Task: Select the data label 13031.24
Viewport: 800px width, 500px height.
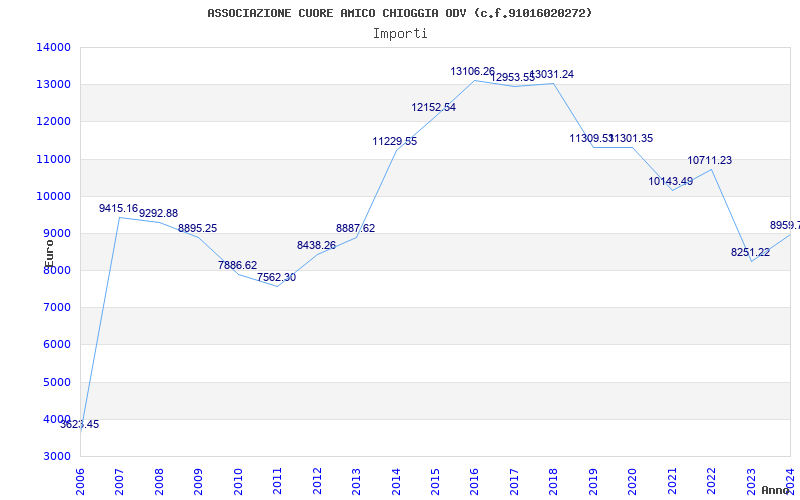Action: (552, 74)
